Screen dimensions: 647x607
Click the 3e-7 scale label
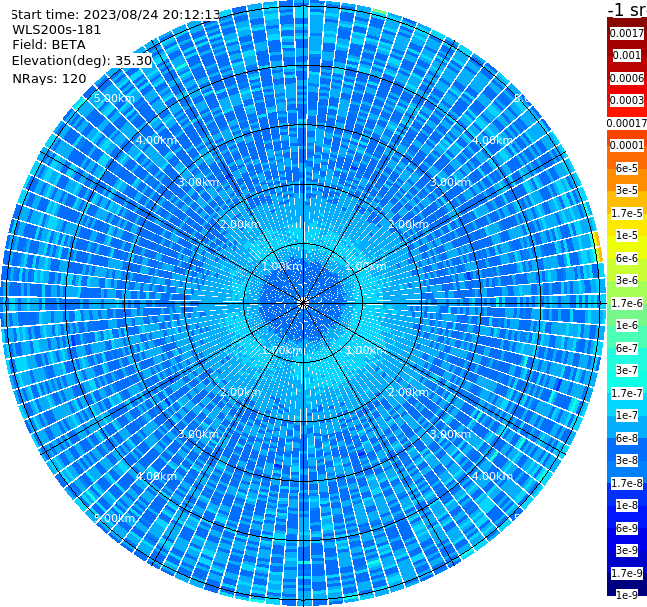(627, 370)
